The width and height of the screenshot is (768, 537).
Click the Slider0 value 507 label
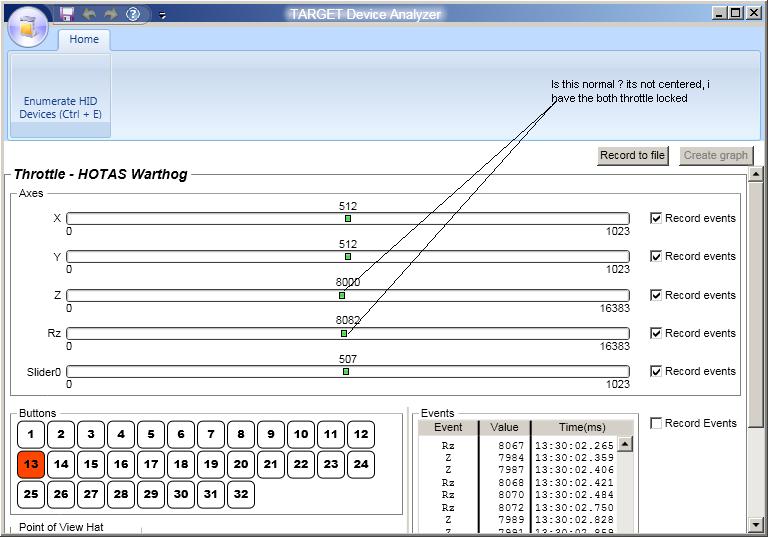pos(348,359)
